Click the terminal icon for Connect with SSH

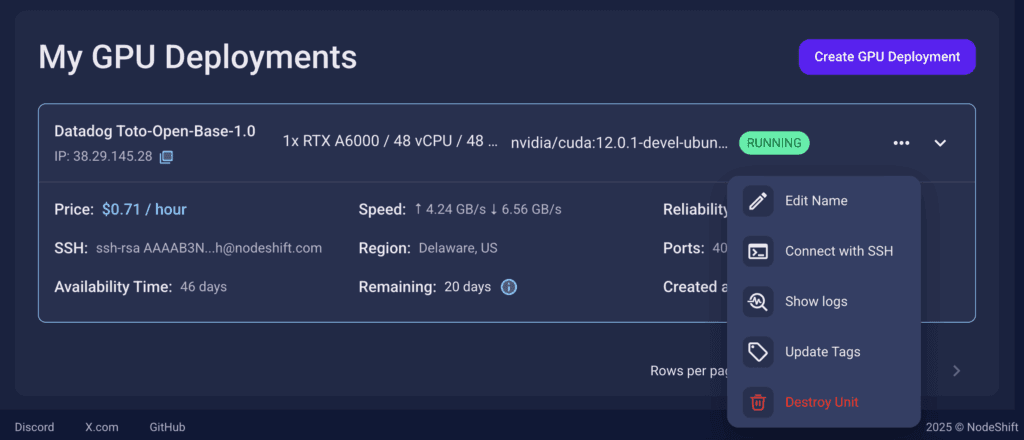pyautogui.click(x=759, y=251)
